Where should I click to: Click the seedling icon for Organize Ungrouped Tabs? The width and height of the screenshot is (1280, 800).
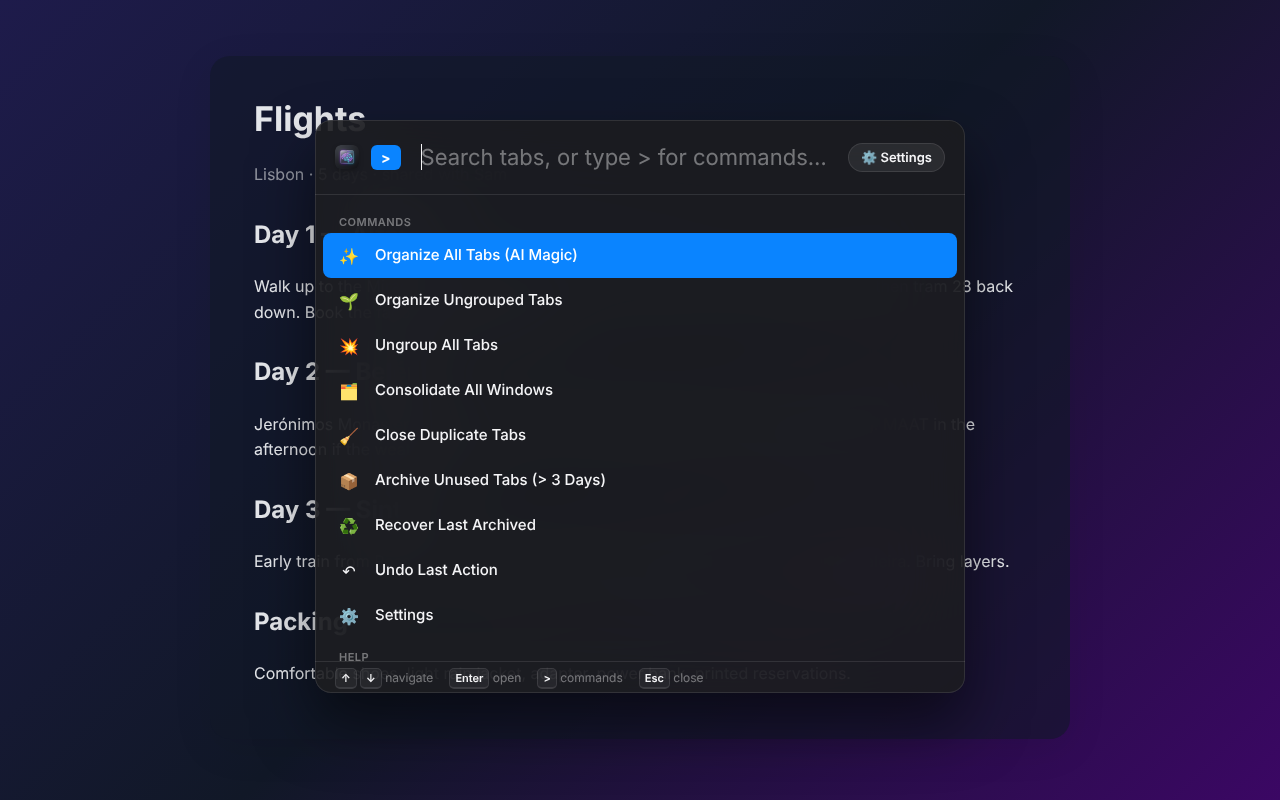click(349, 301)
